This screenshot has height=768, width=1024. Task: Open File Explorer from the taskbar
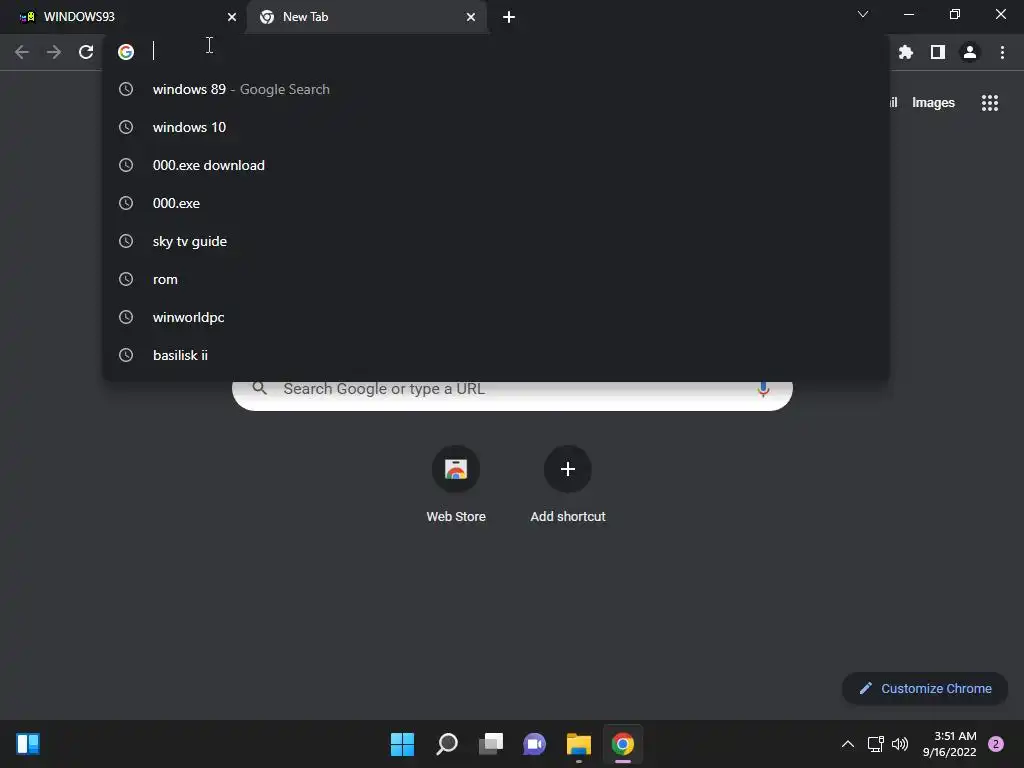pyautogui.click(x=579, y=744)
